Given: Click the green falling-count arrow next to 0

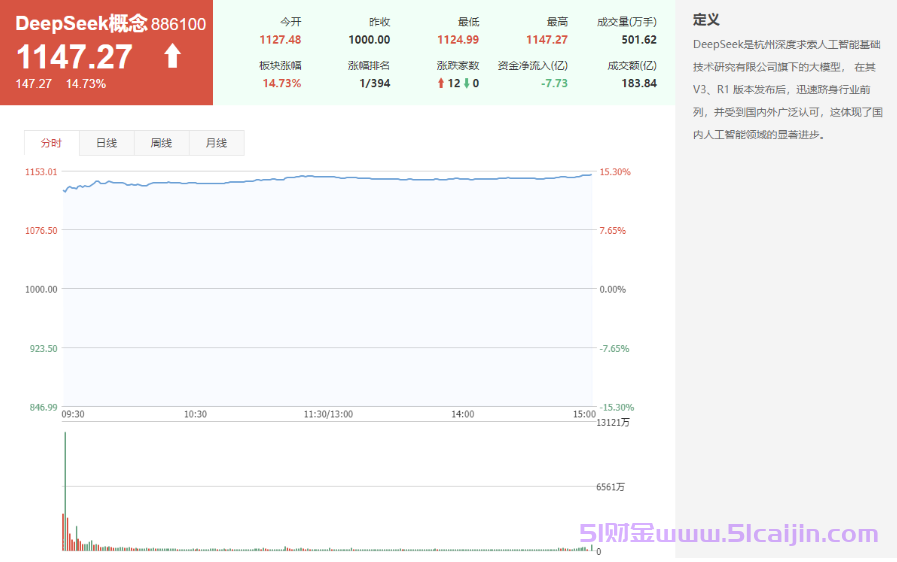Looking at the screenshot, I should 467,84.
